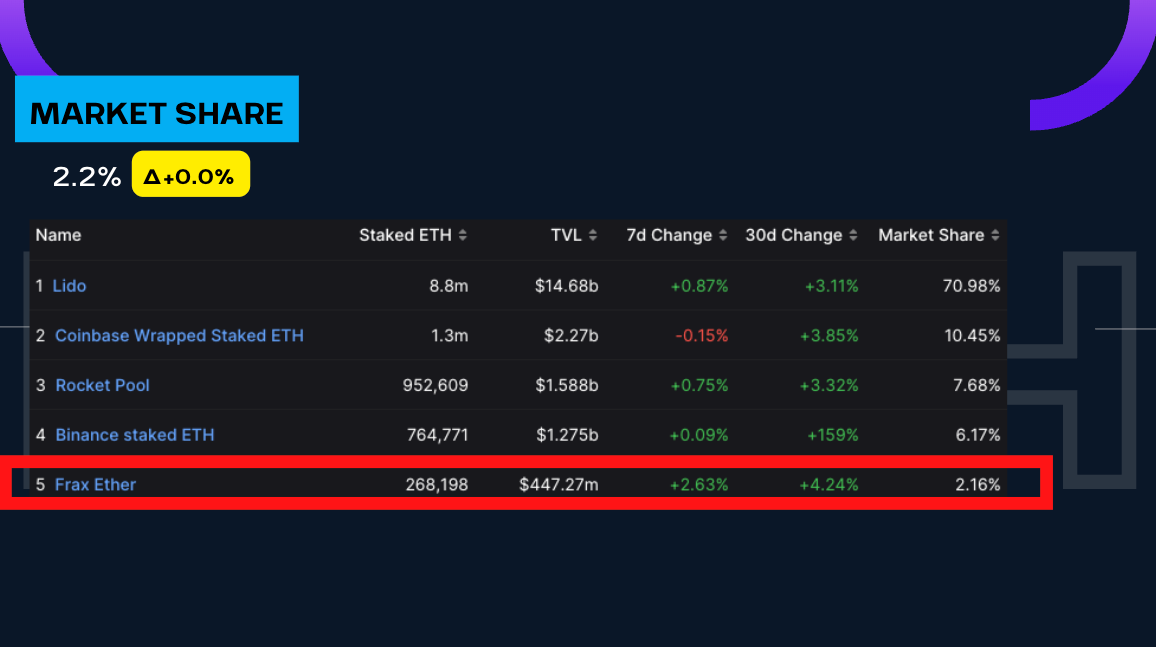Click the red -0.15% 7d change value
1156x647 pixels.
(701, 336)
